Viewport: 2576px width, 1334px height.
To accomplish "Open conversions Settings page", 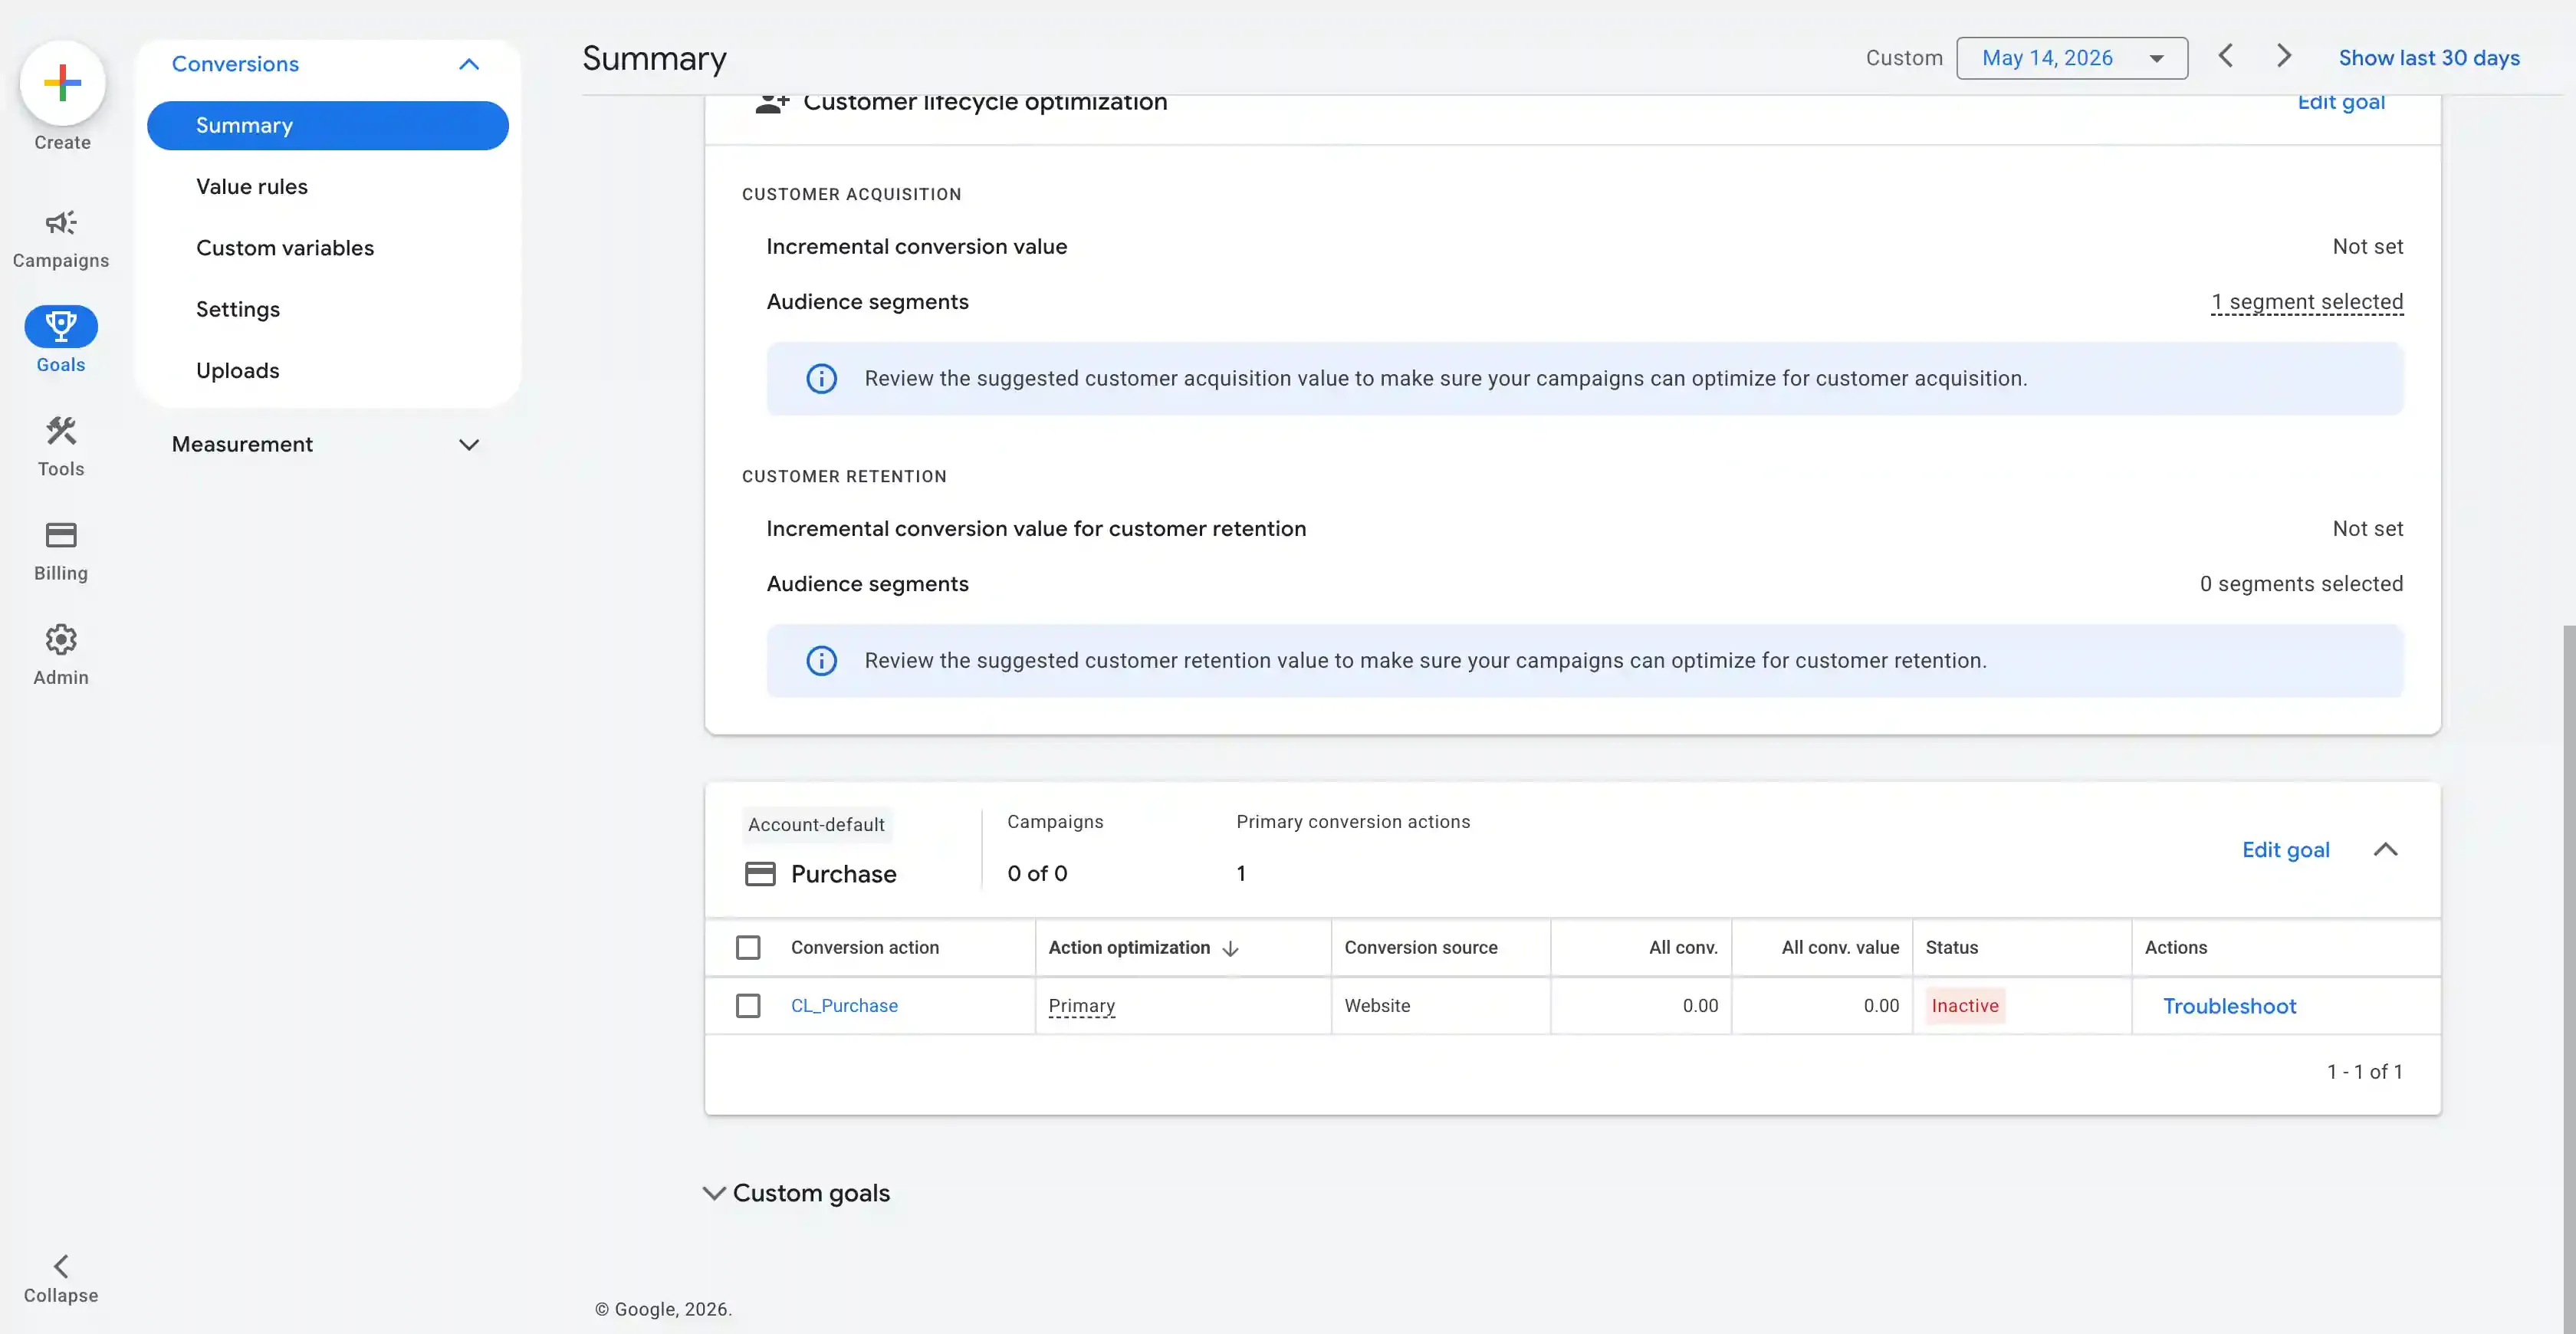I will click(238, 310).
